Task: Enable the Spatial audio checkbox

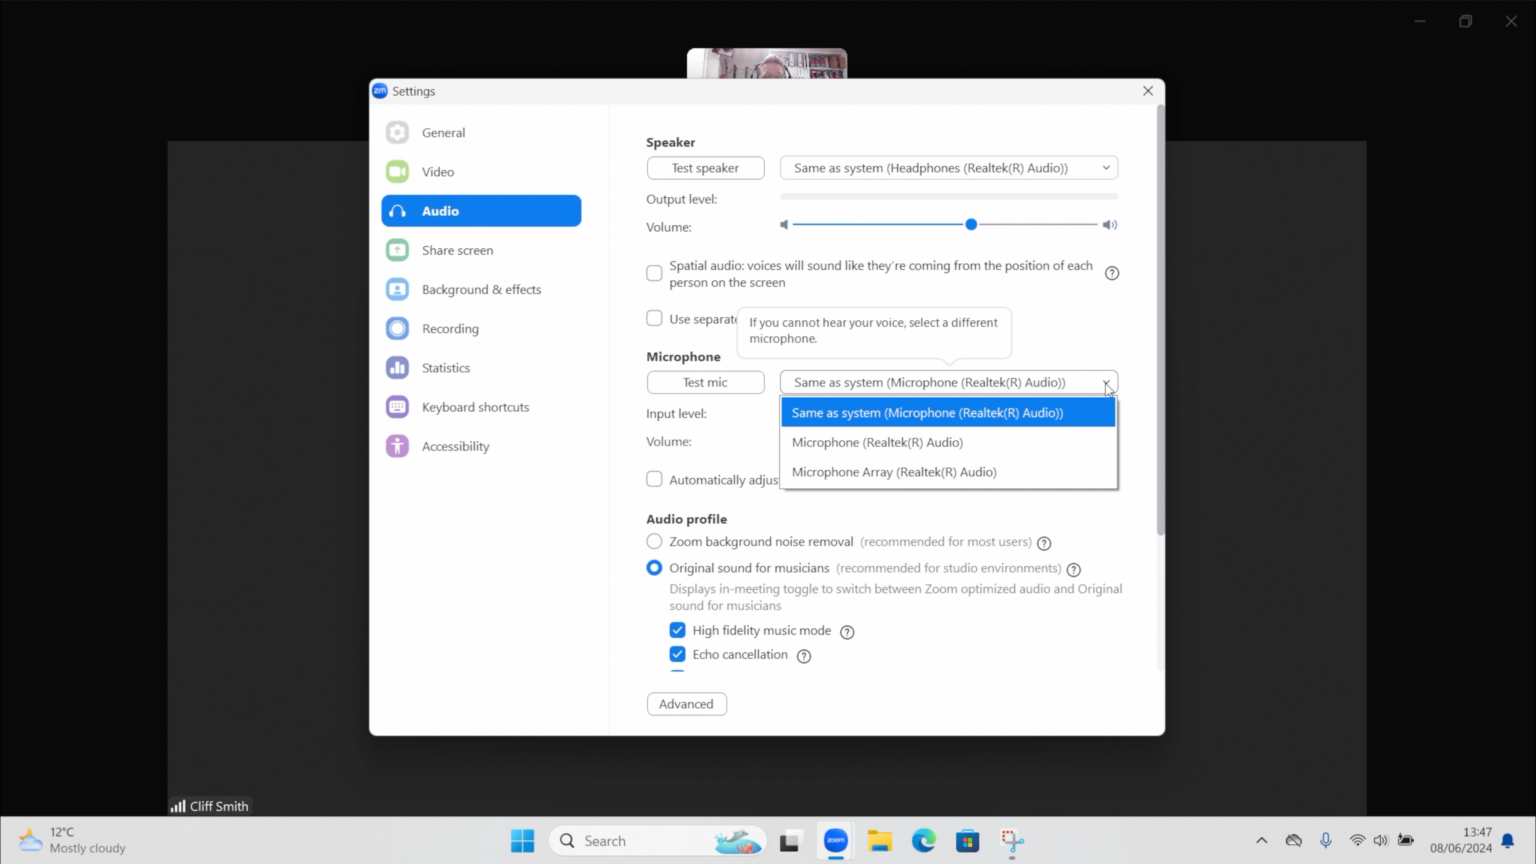Action: pos(654,273)
